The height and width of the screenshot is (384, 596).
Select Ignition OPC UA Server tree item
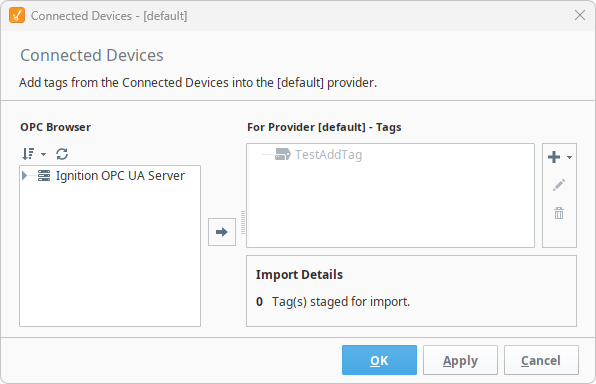click(x=120, y=176)
